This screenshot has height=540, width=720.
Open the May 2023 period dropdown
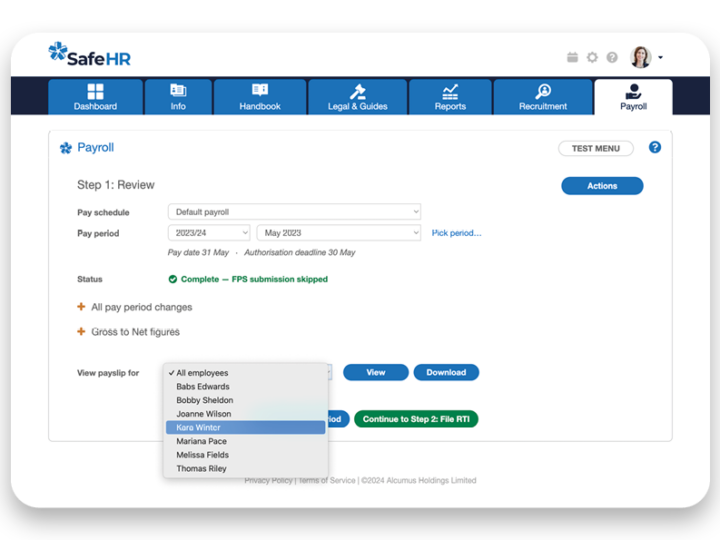click(339, 233)
